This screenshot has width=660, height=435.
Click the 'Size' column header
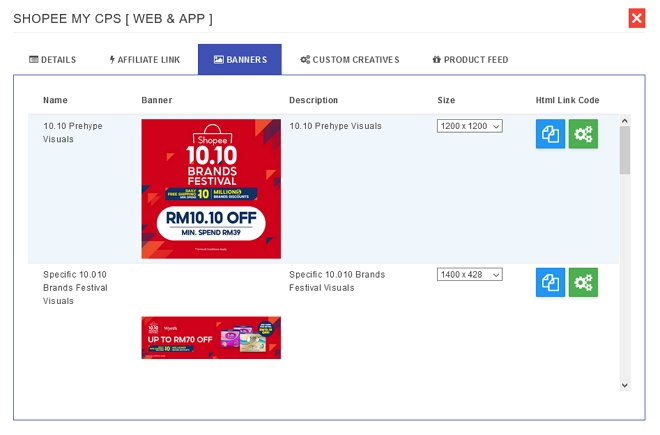(x=446, y=100)
